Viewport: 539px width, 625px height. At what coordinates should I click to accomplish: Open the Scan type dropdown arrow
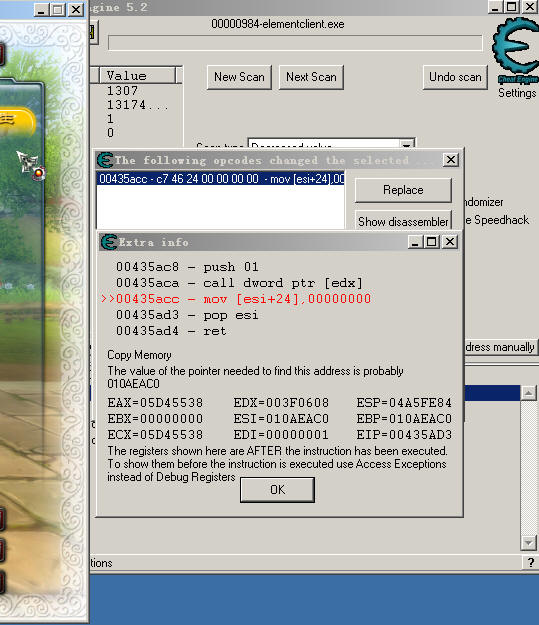[x=407, y=144]
